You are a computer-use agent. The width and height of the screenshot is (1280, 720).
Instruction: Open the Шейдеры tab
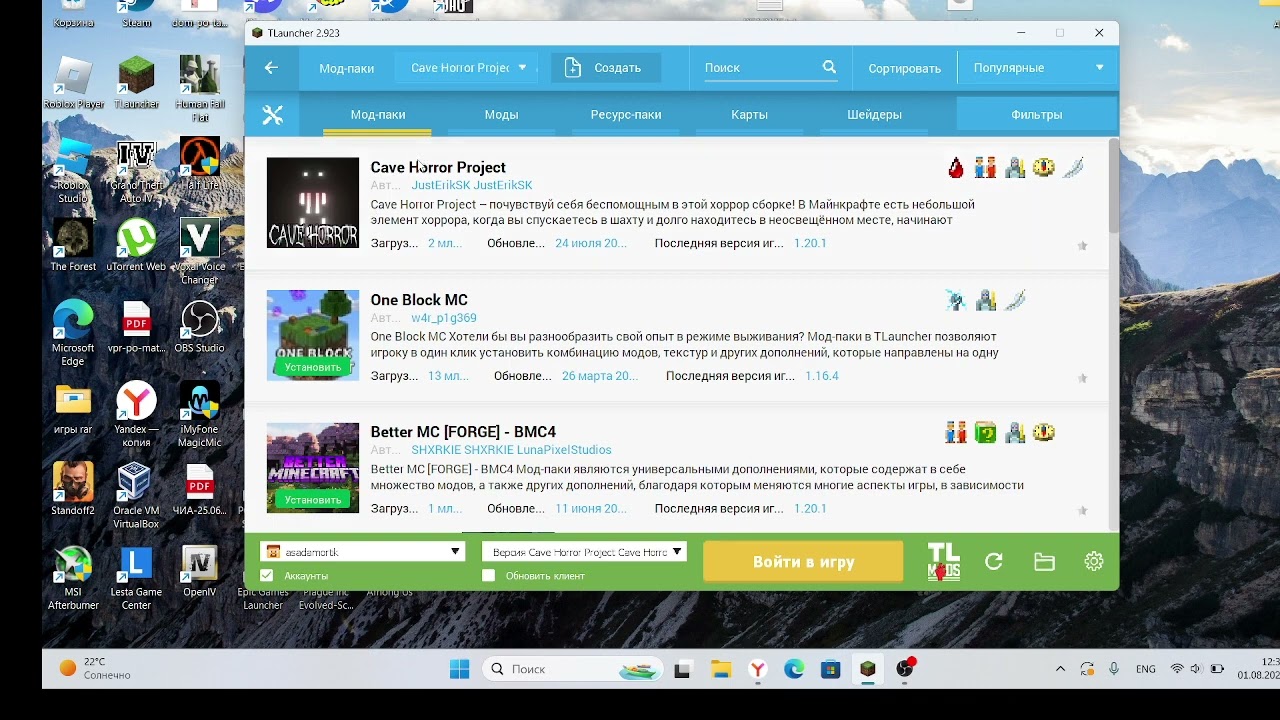tap(874, 115)
